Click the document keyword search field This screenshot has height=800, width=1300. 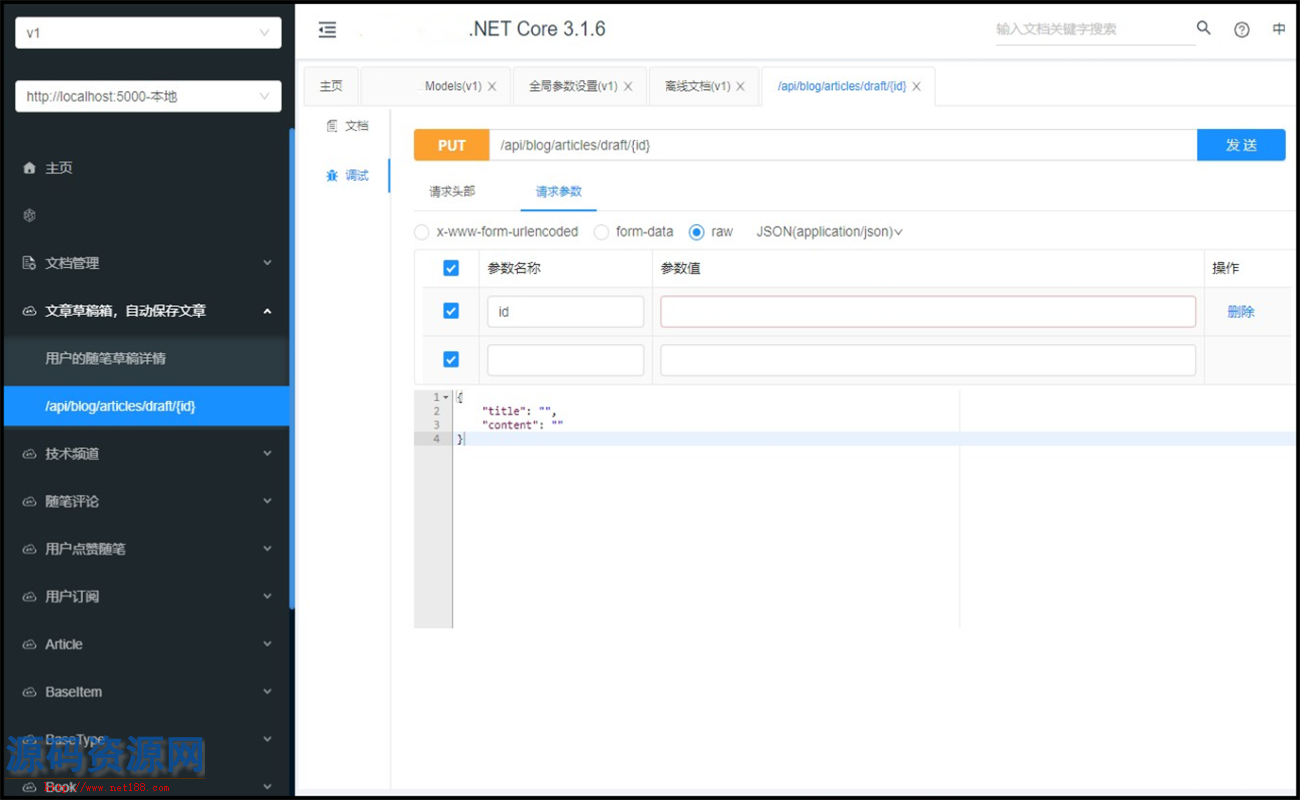[1095, 29]
